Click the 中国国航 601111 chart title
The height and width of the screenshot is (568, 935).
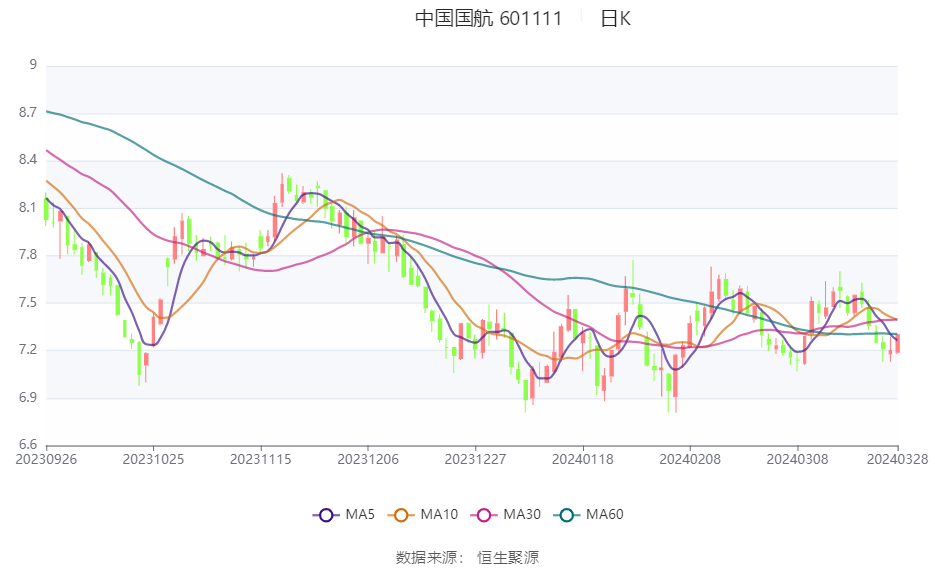click(x=489, y=18)
